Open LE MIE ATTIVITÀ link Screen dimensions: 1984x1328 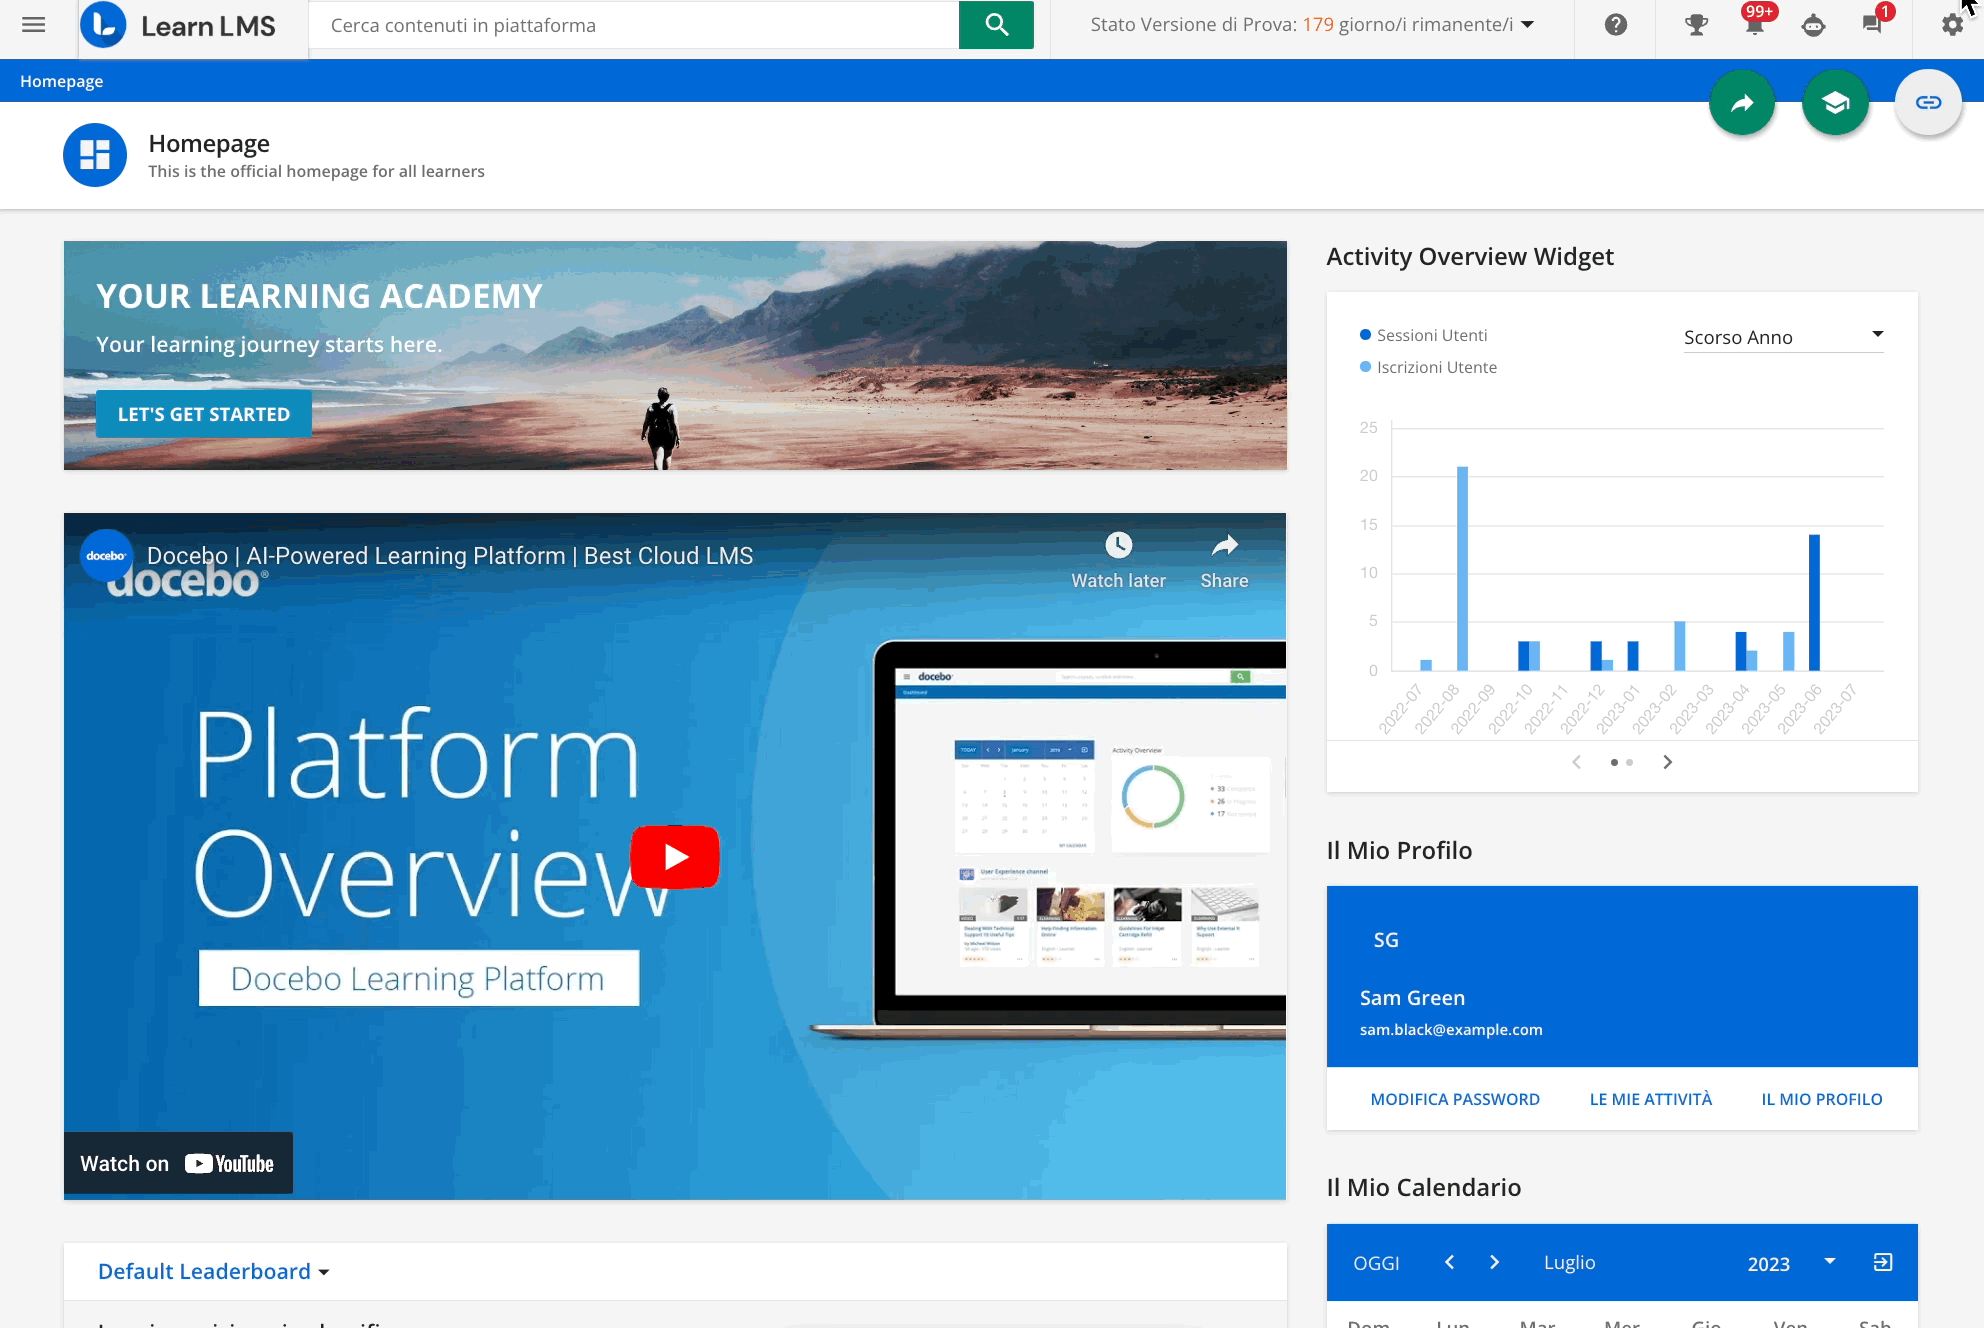tap(1651, 1099)
